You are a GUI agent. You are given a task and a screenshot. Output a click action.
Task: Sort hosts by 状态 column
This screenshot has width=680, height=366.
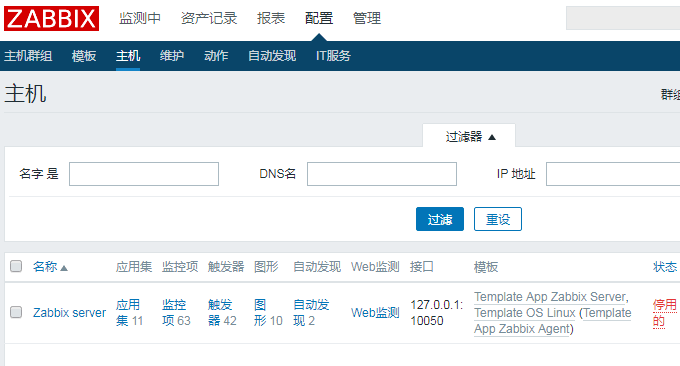point(665,267)
